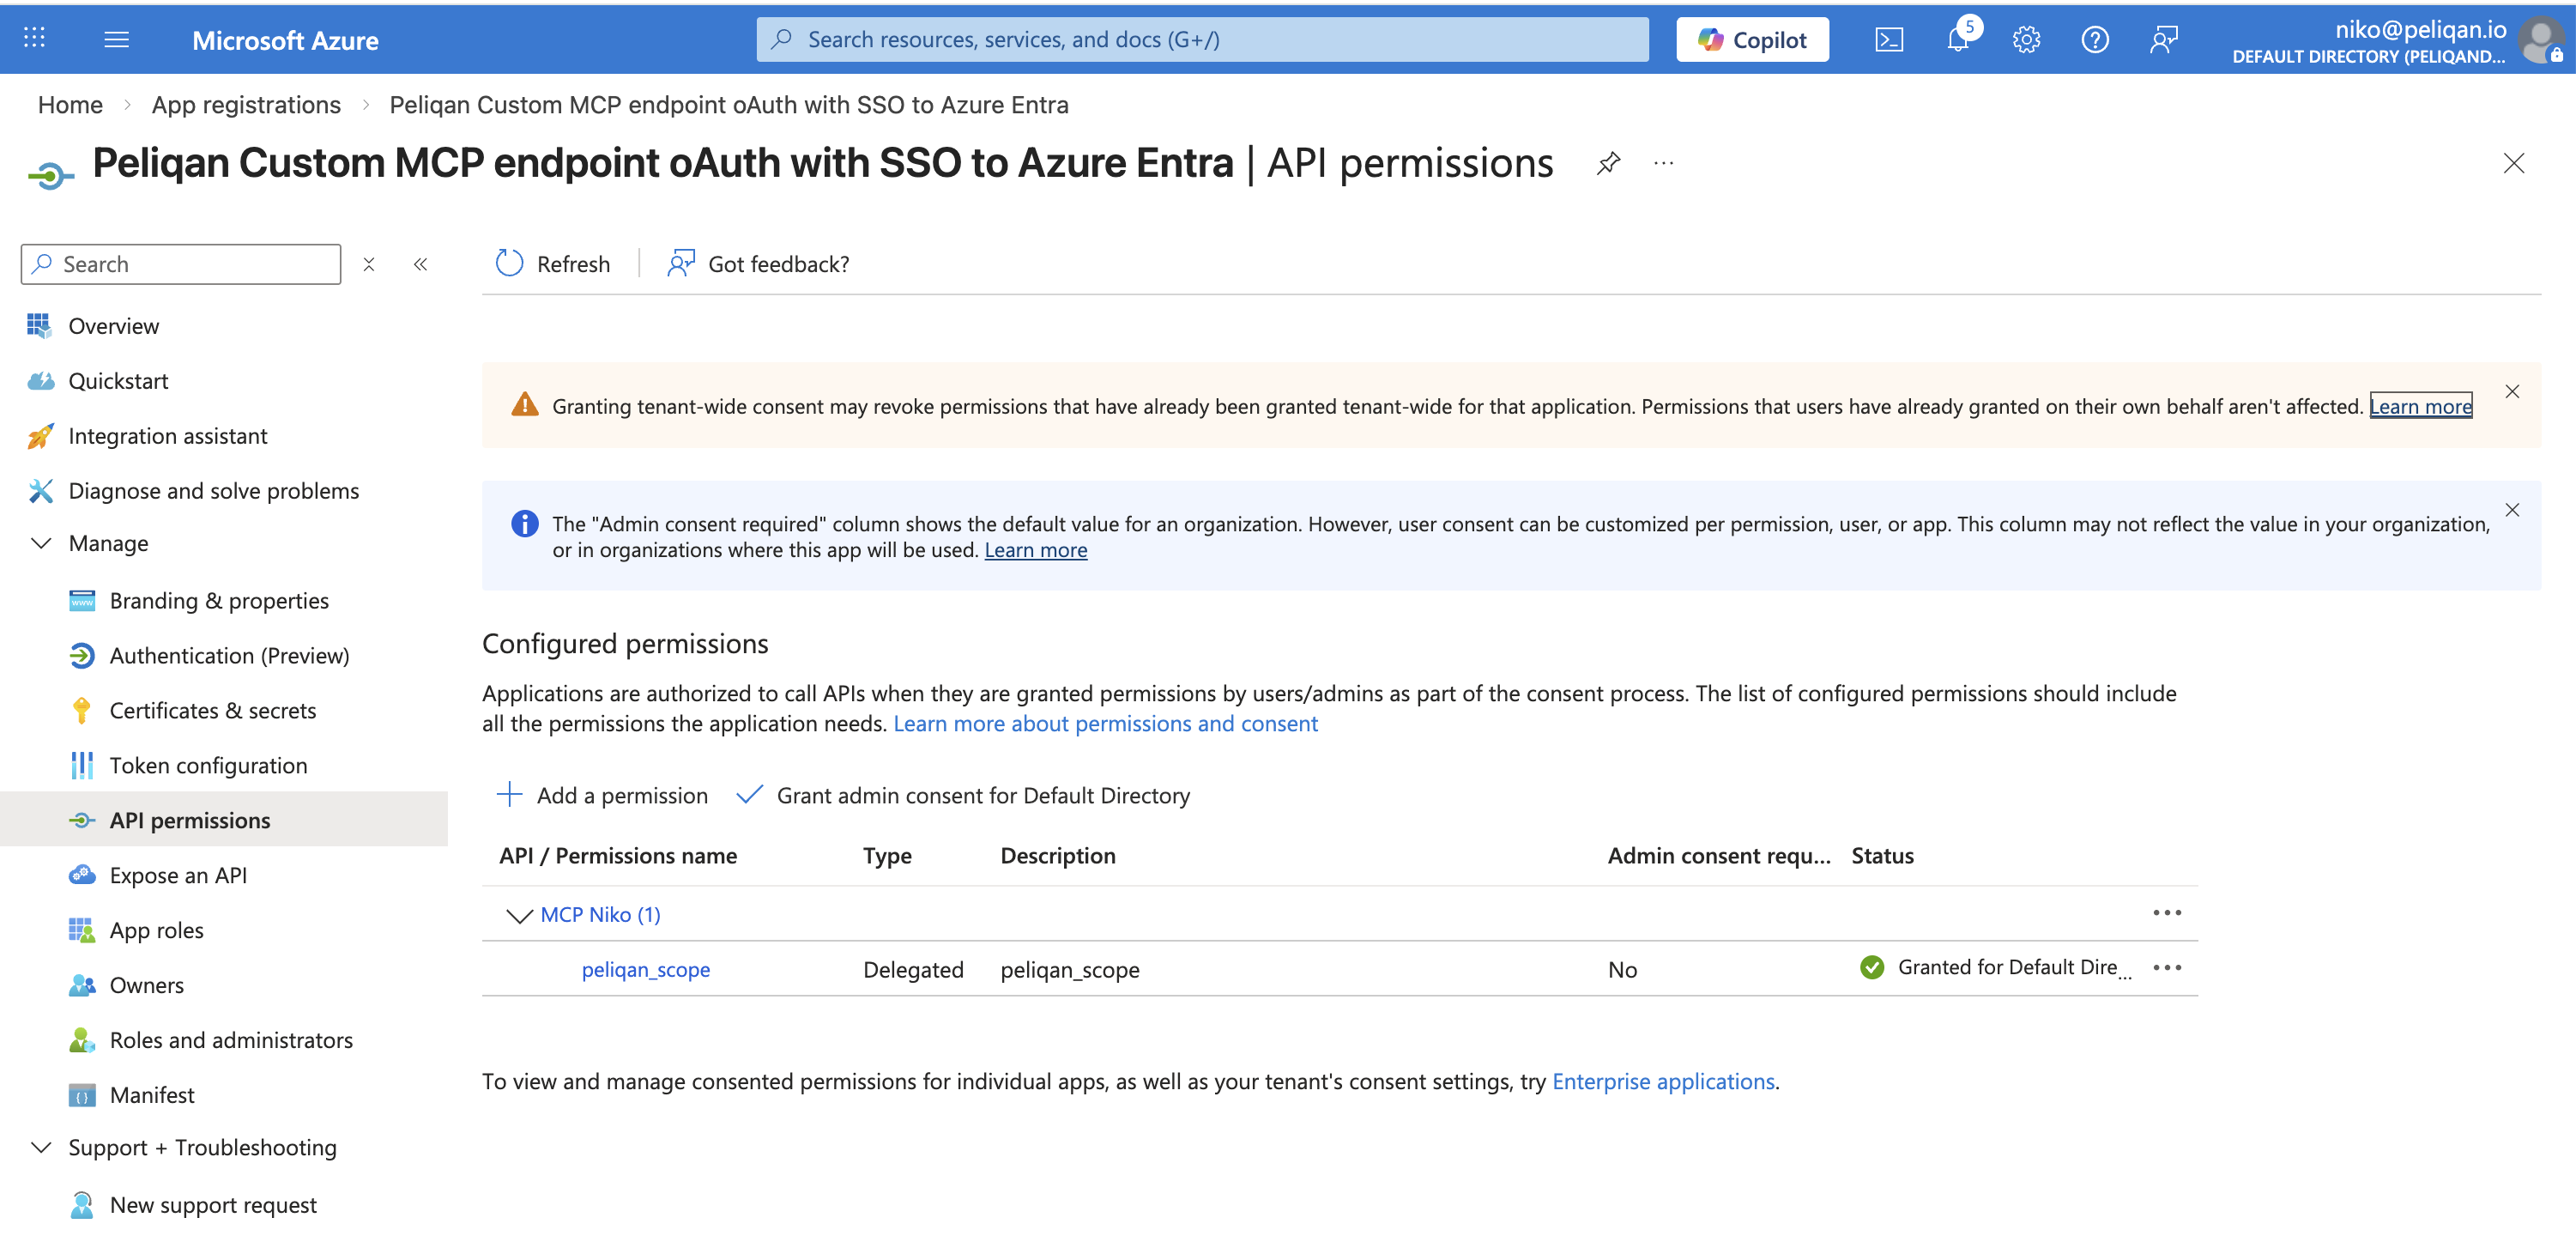2576x1236 pixels.
Task: Open the feedback icon in top bar
Action: coord(2163,40)
